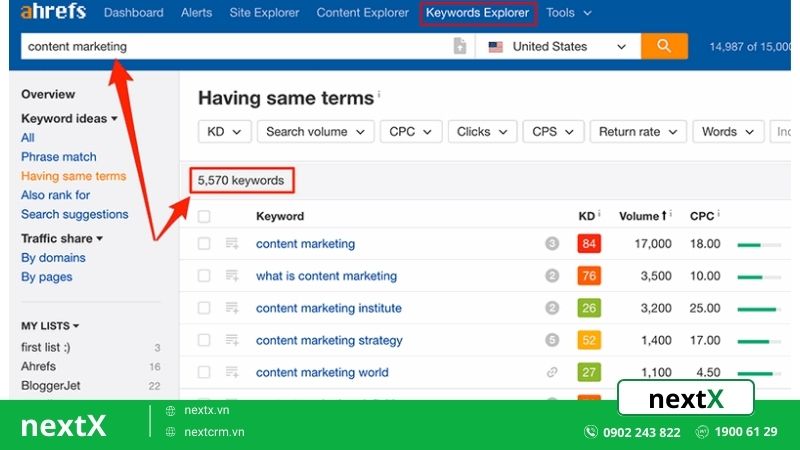Viewport: 800px width, 450px height.
Task: Click the globe icon next to nextcrm.vn
Action: tap(170, 432)
